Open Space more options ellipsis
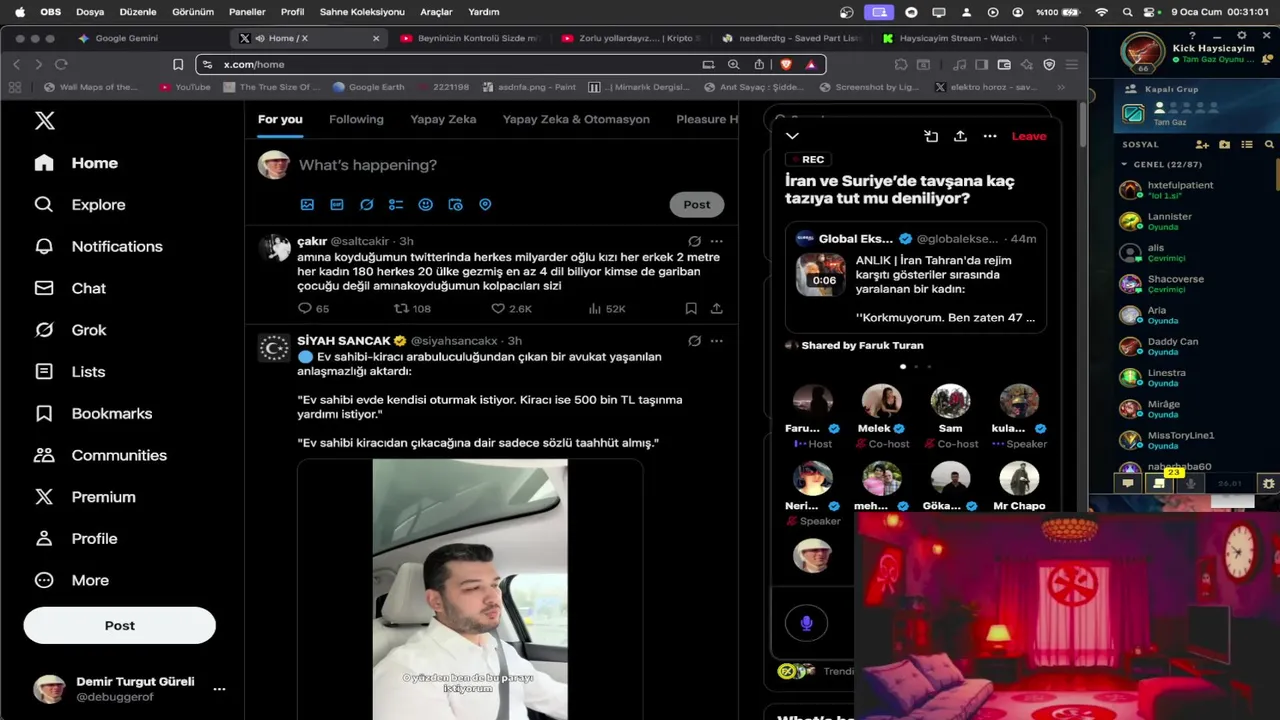Viewport: 1280px width, 720px height. [x=990, y=136]
